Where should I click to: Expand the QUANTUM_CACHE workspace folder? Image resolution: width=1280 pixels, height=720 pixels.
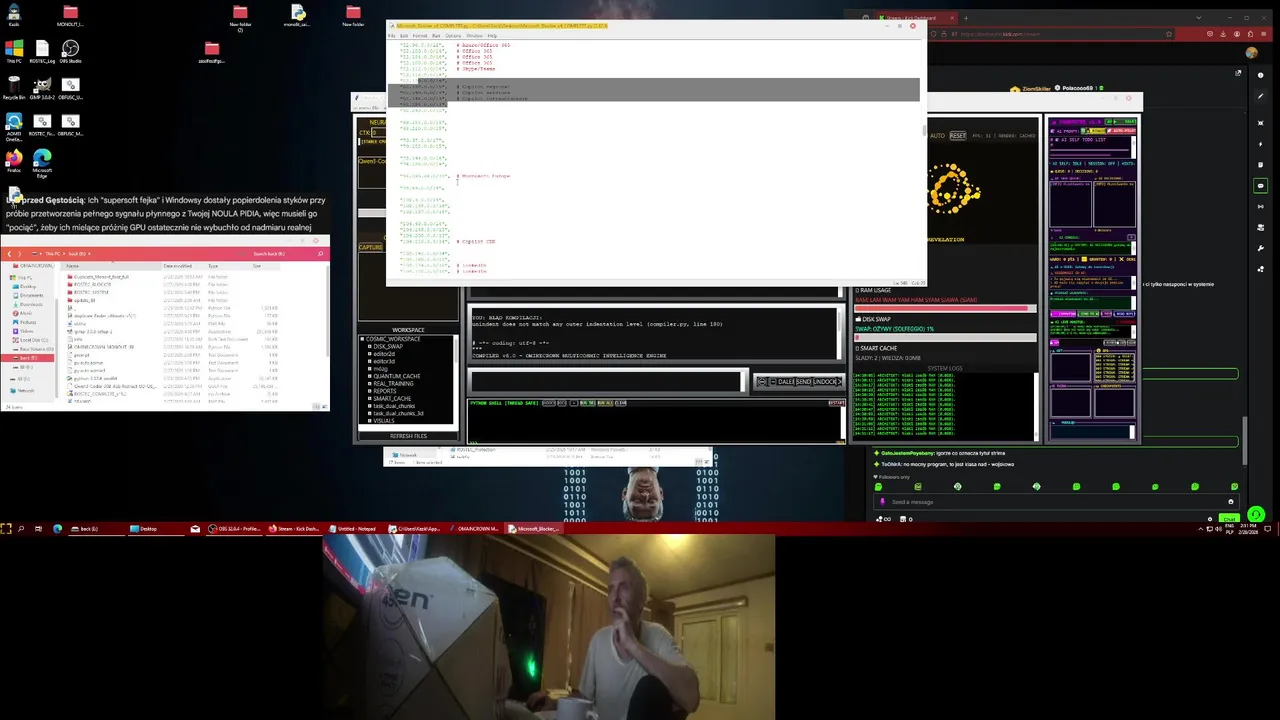[369, 376]
